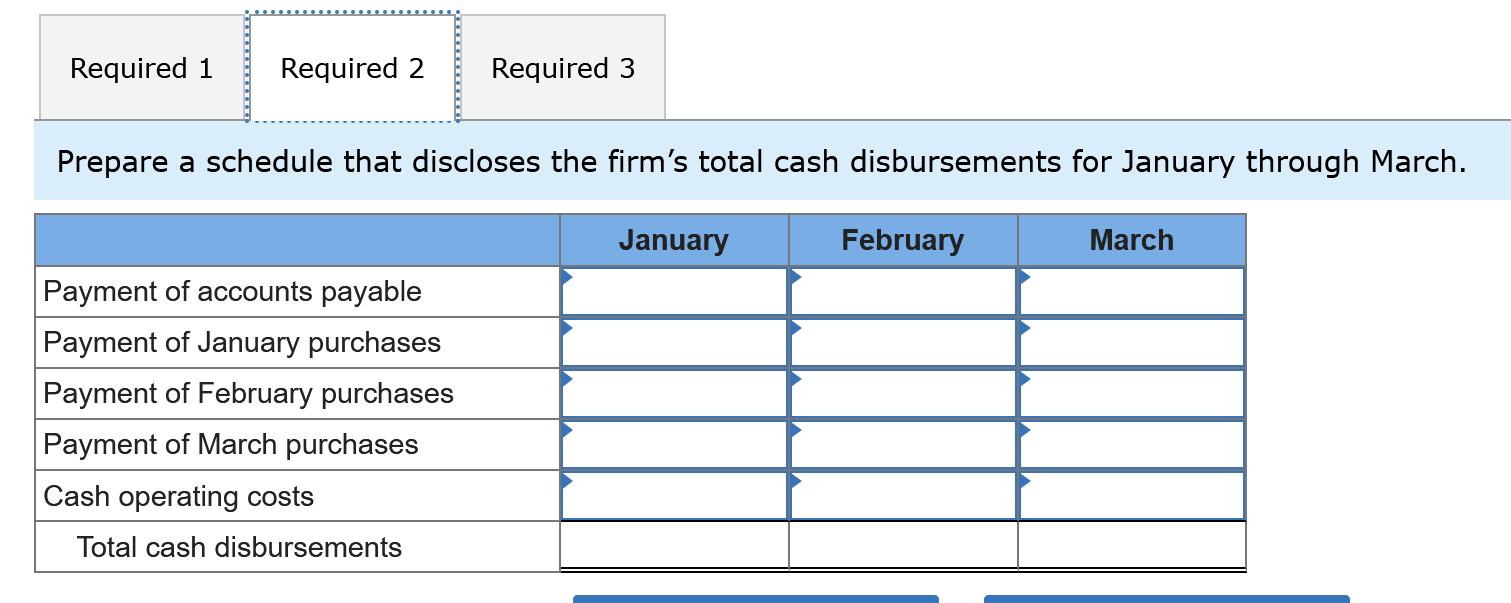This screenshot has width=1511, height=603.
Task: Click the dropdown marker in January accounts payable cell
Action: pos(568,278)
